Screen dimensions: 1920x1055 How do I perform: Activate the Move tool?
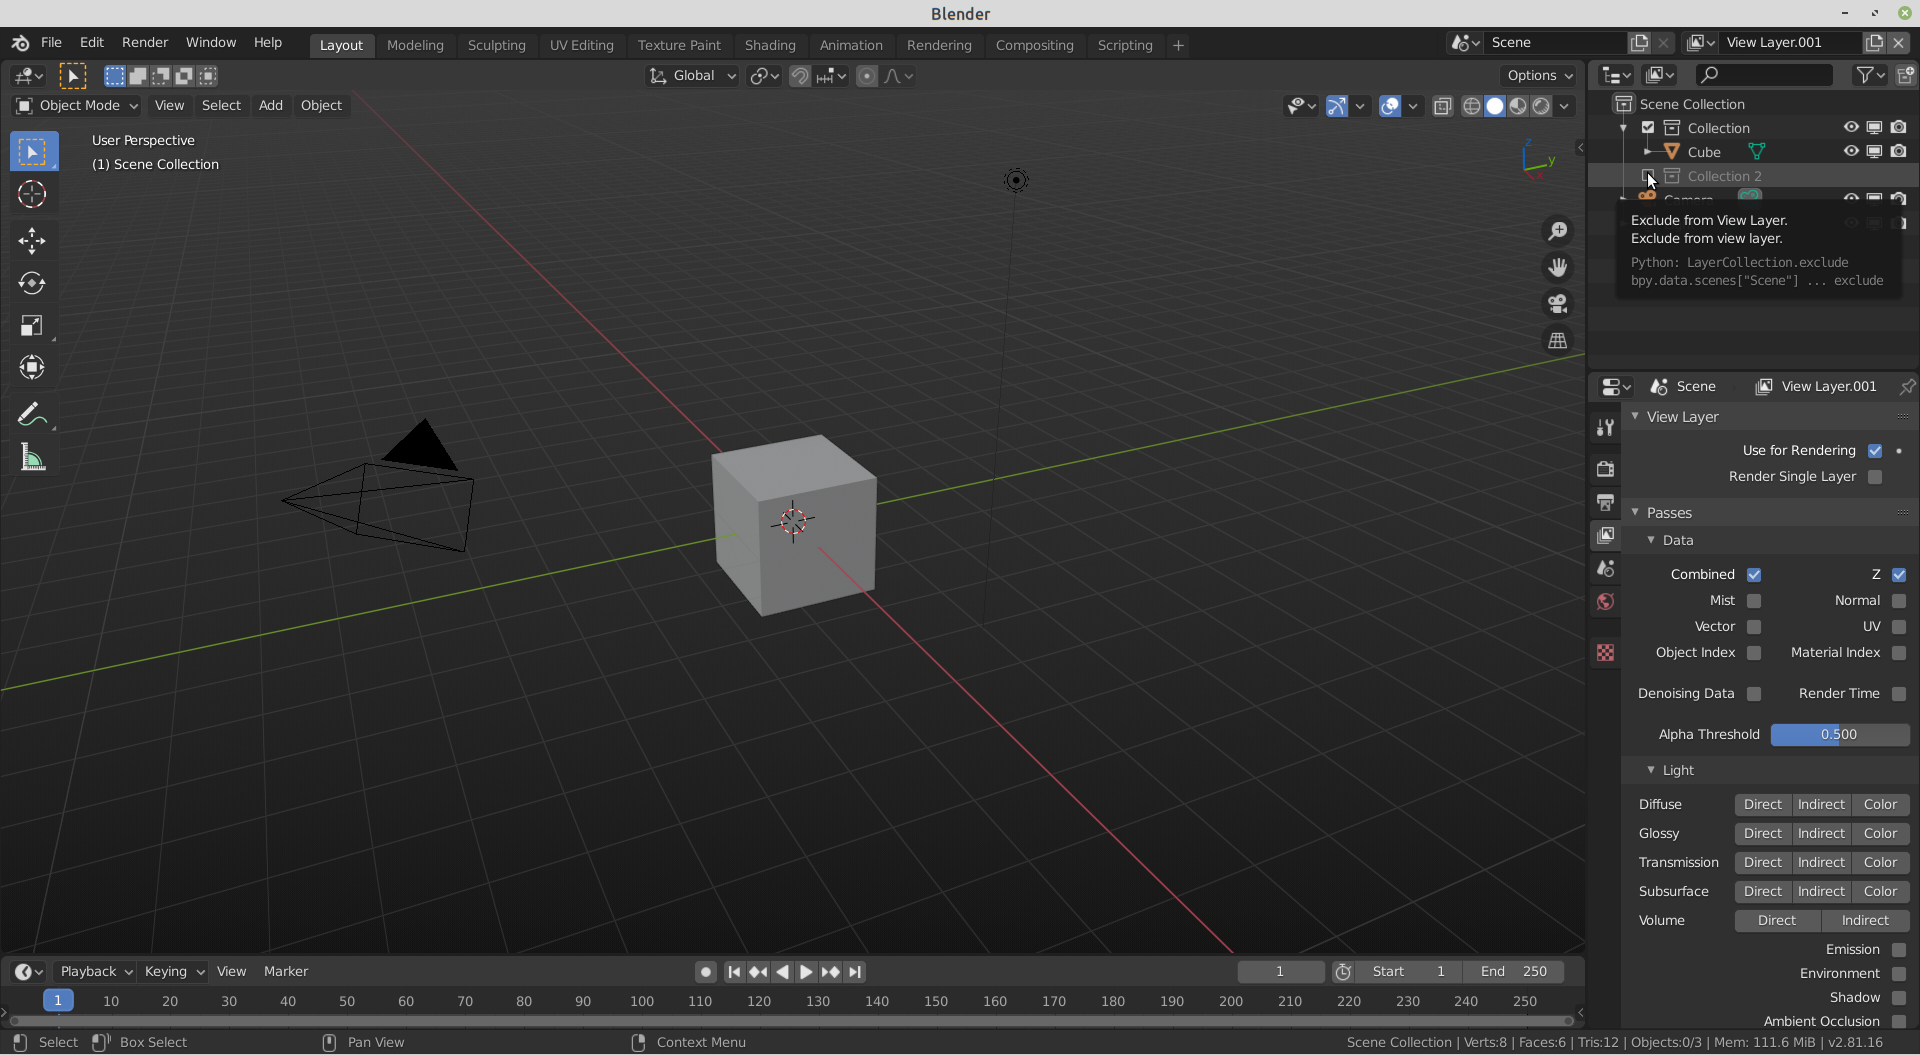pyautogui.click(x=32, y=240)
